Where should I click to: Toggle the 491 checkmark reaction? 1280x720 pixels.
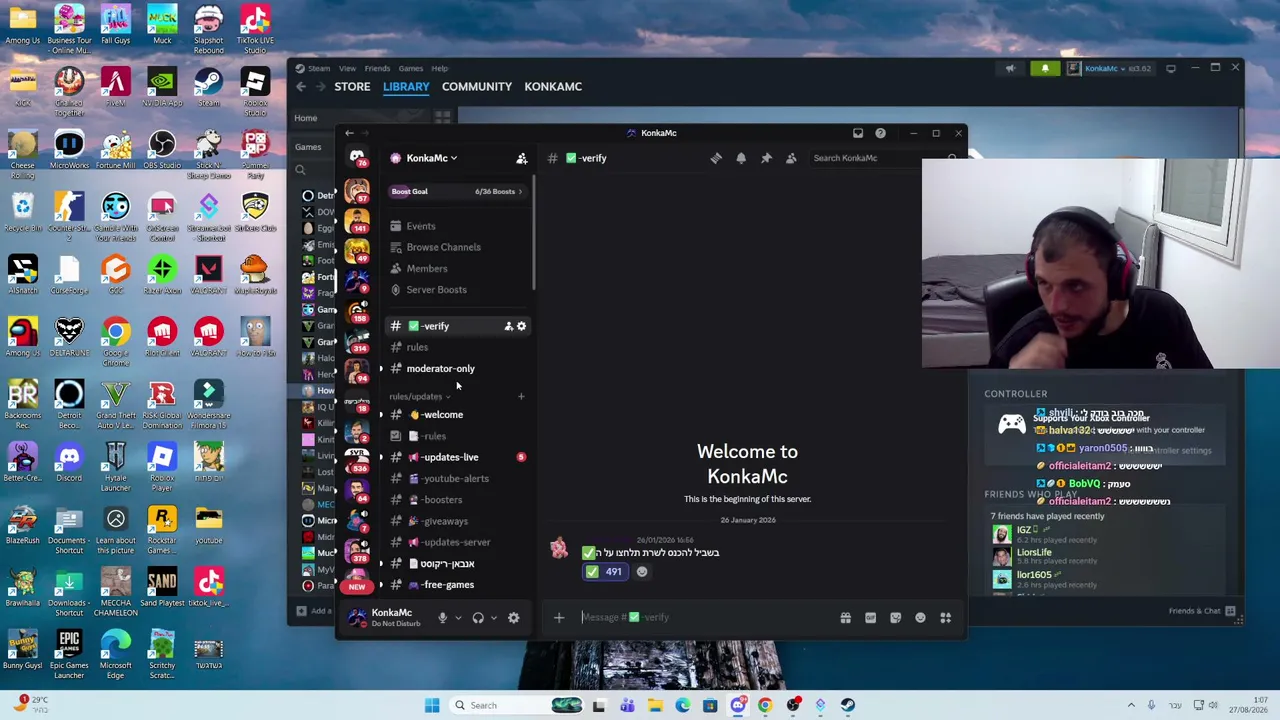pyautogui.click(x=604, y=572)
